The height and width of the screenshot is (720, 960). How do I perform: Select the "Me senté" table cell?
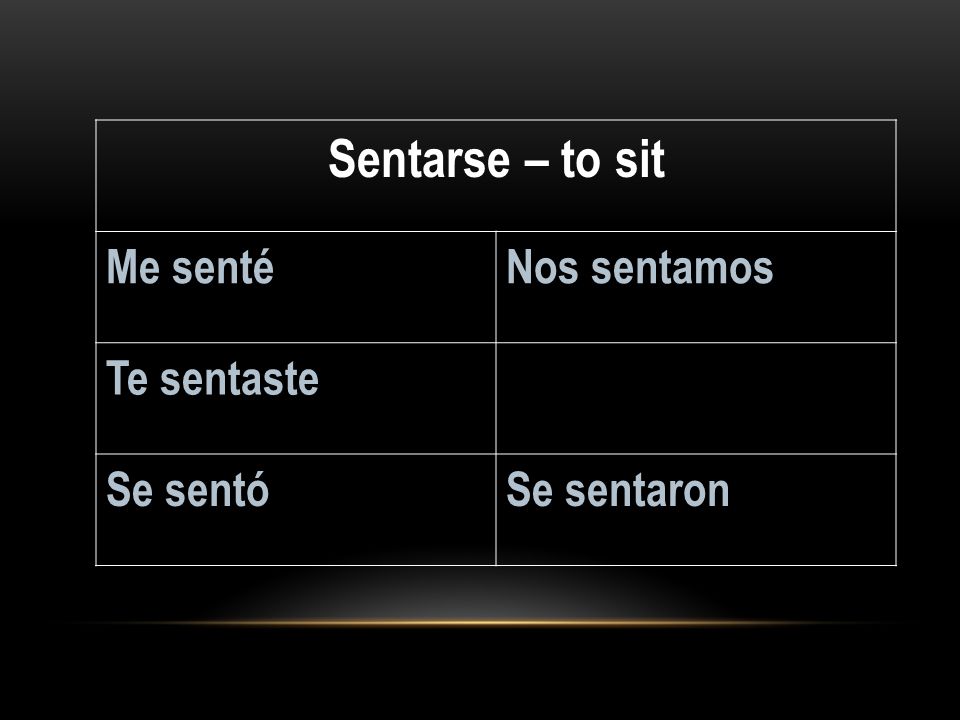296,287
